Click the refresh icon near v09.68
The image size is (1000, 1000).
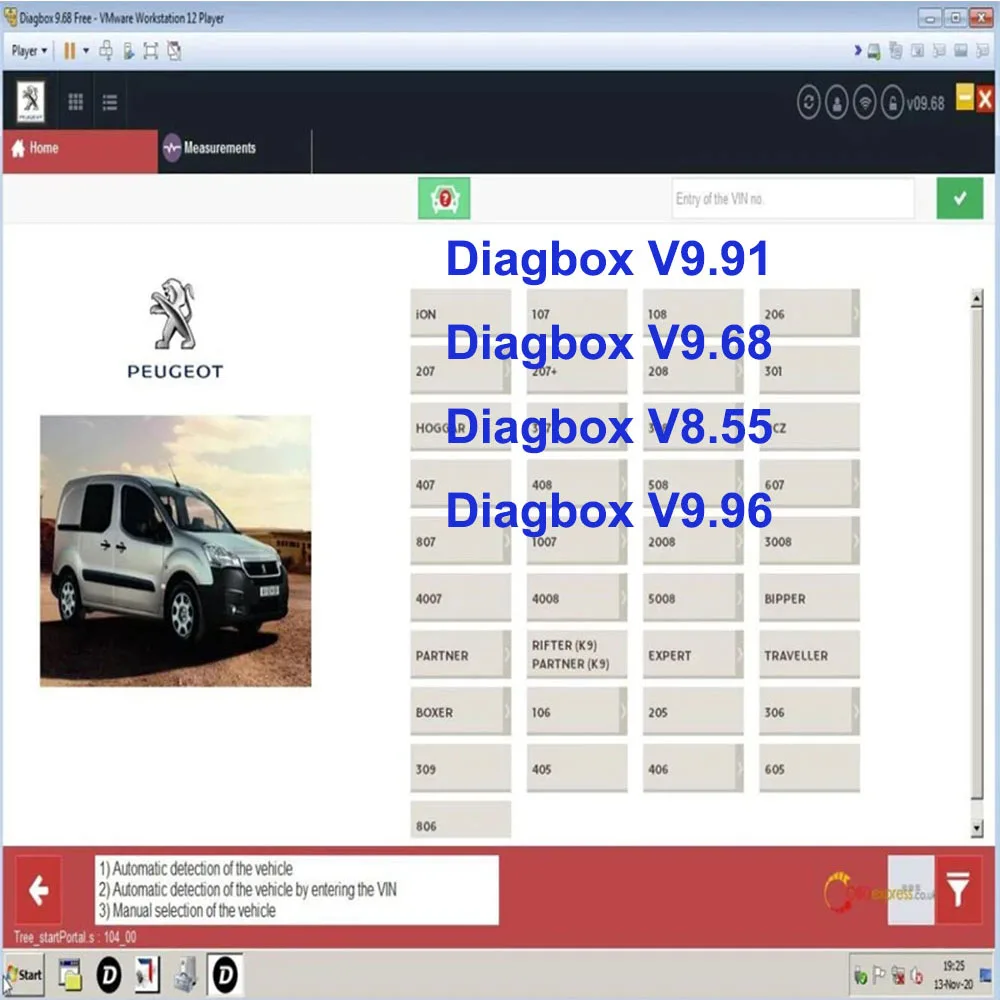(810, 101)
